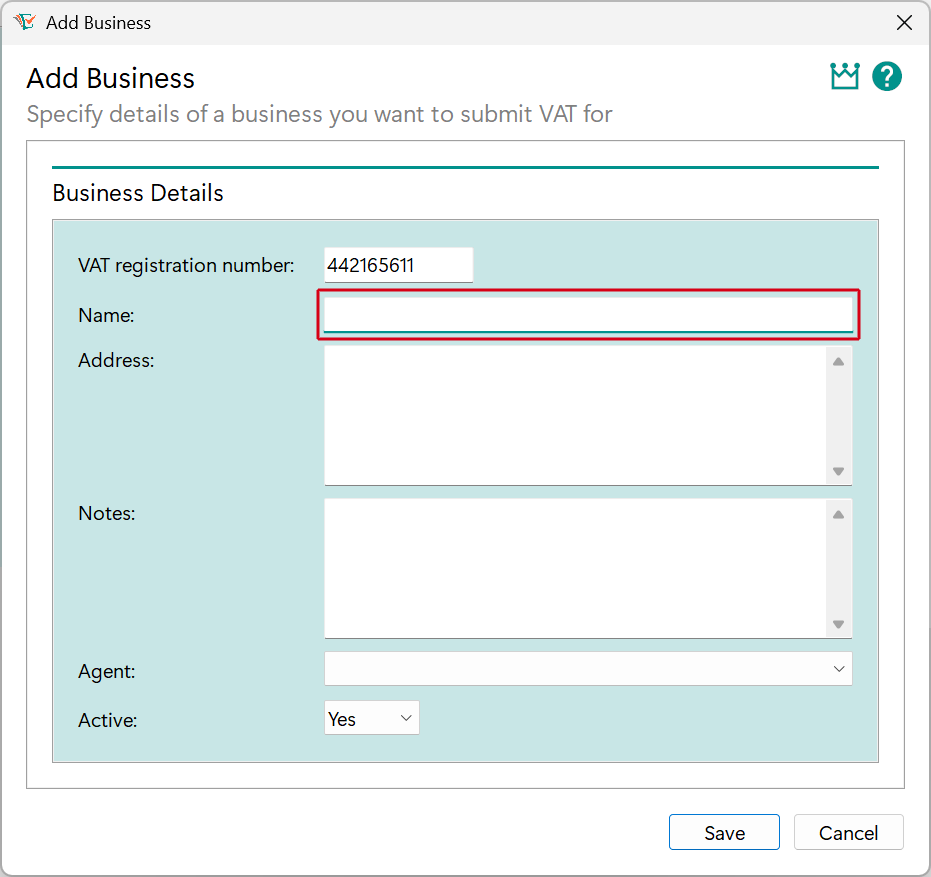Click the crown premium upgrade icon
This screenshot has height=877, width=931.
(845, 76)
